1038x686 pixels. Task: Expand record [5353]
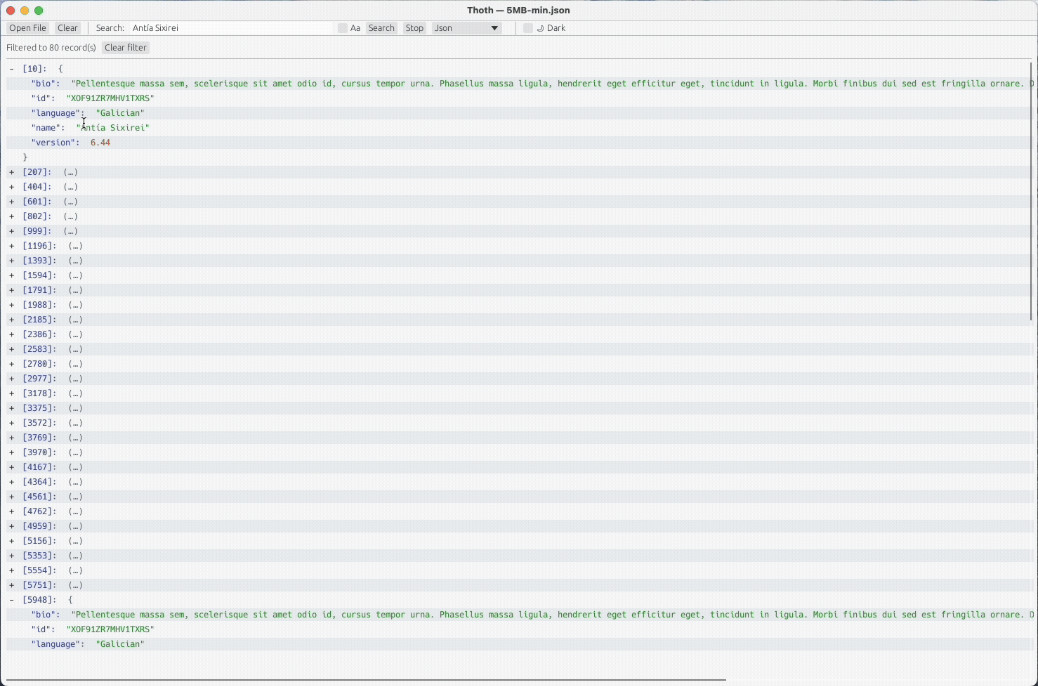[x=11, y=556]
